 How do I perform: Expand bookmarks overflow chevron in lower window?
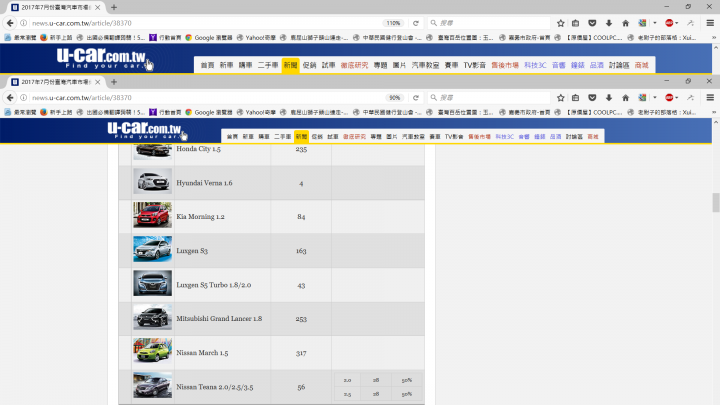[x=714, y=112]
